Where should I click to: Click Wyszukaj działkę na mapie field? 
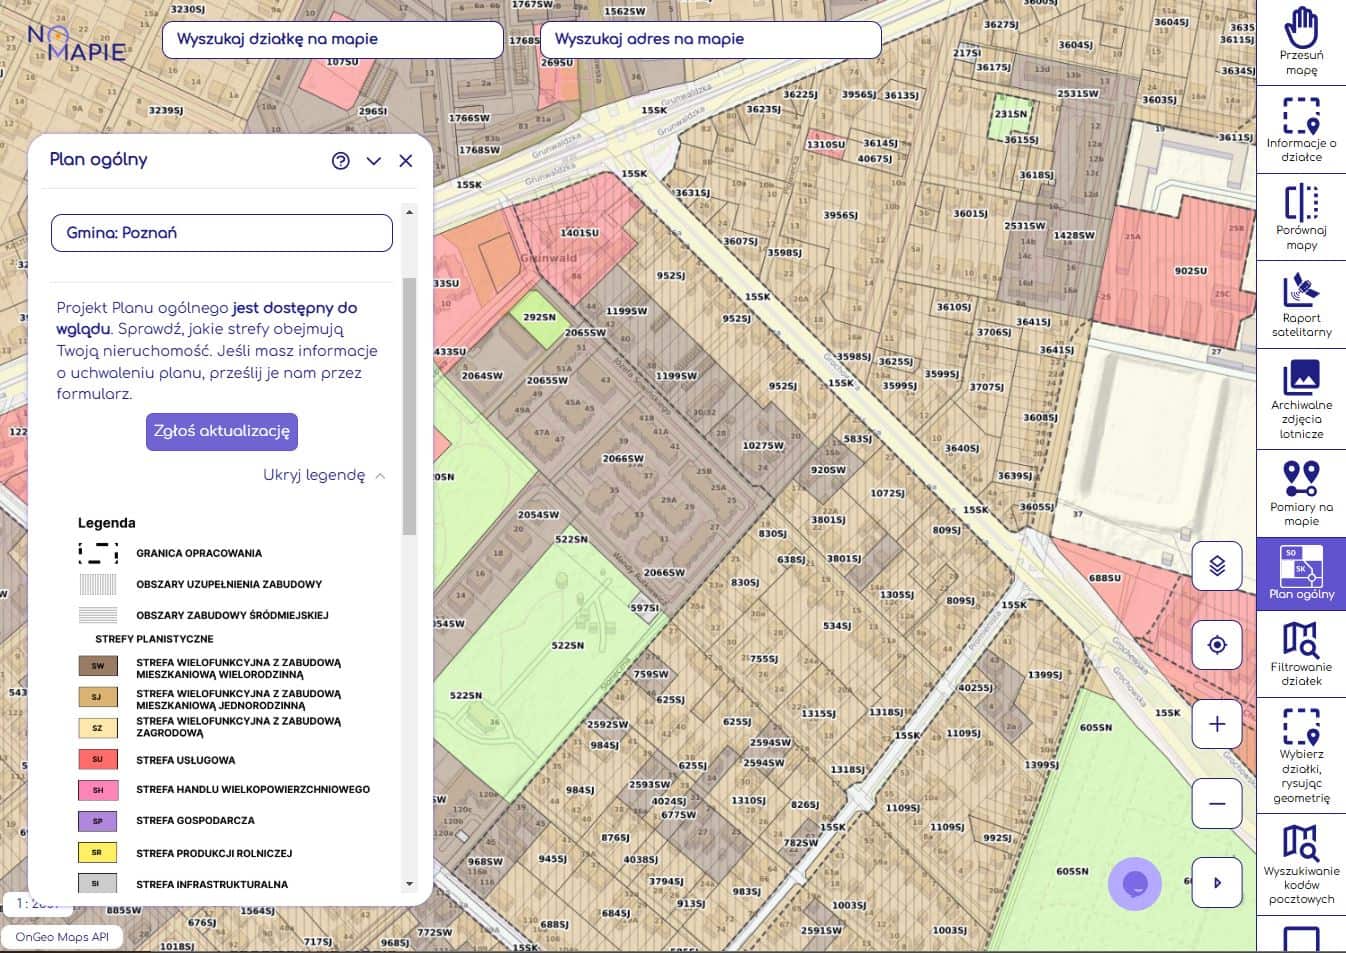tap(332, 39)
